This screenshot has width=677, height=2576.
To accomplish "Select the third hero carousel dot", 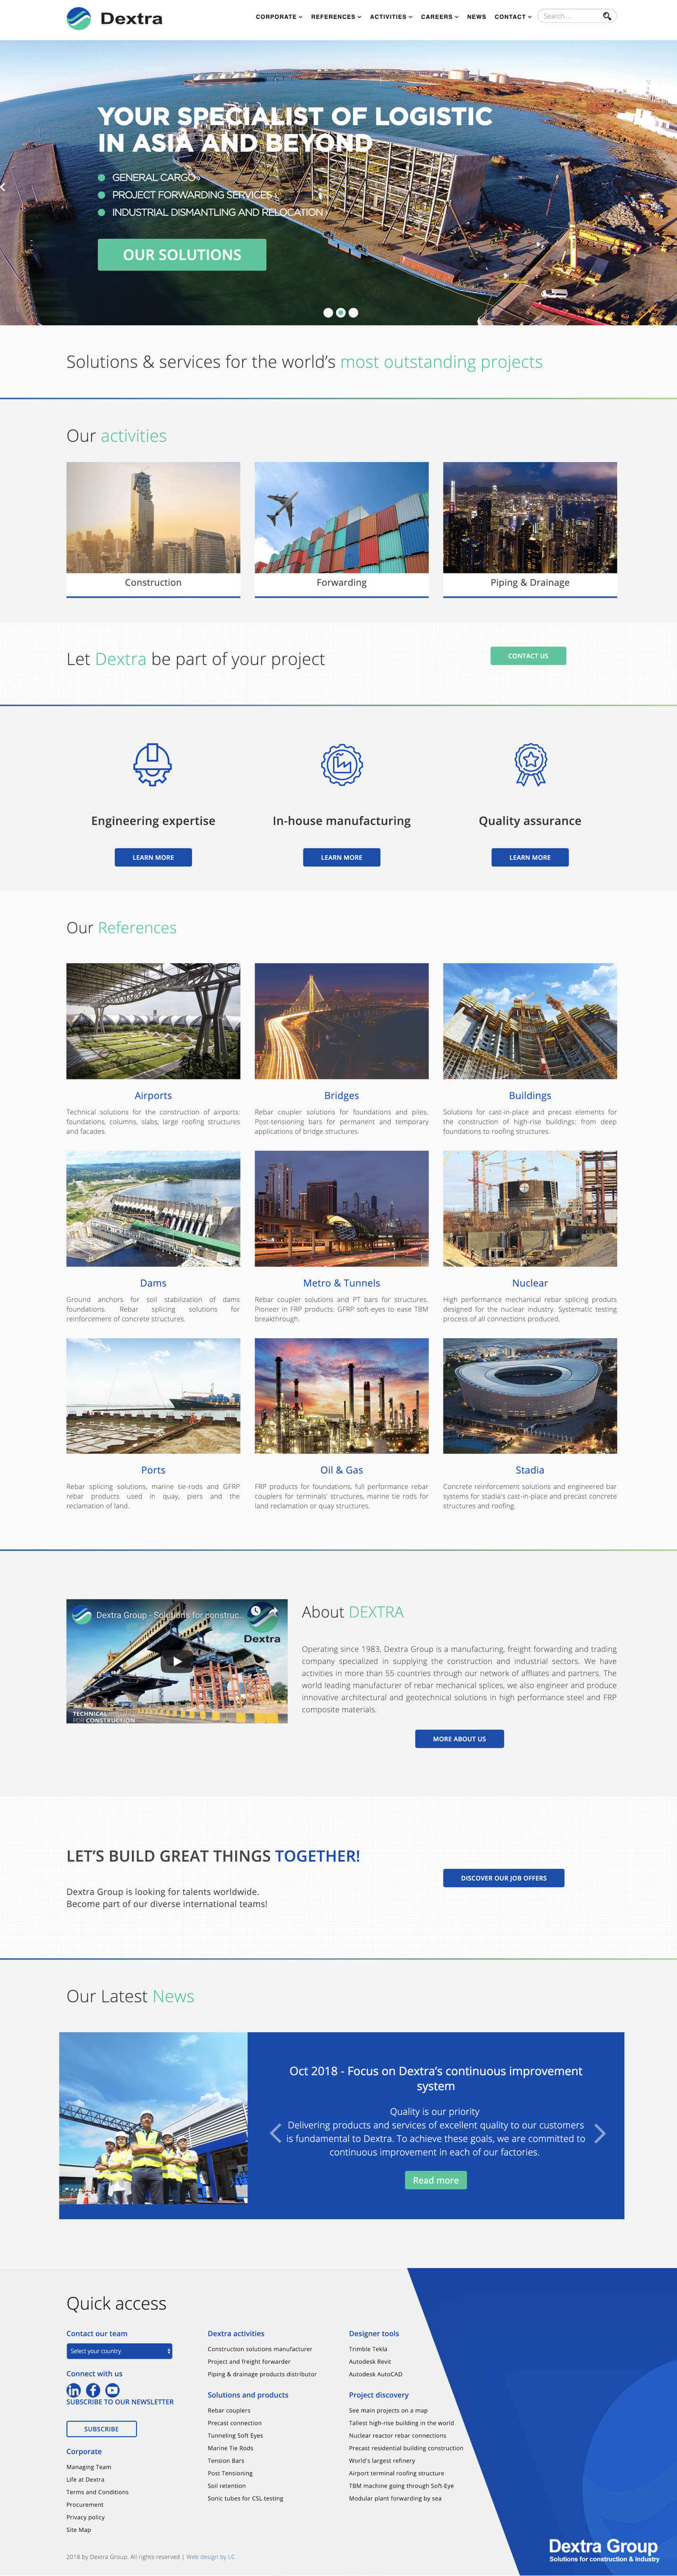I will click(x=353, y=313).
